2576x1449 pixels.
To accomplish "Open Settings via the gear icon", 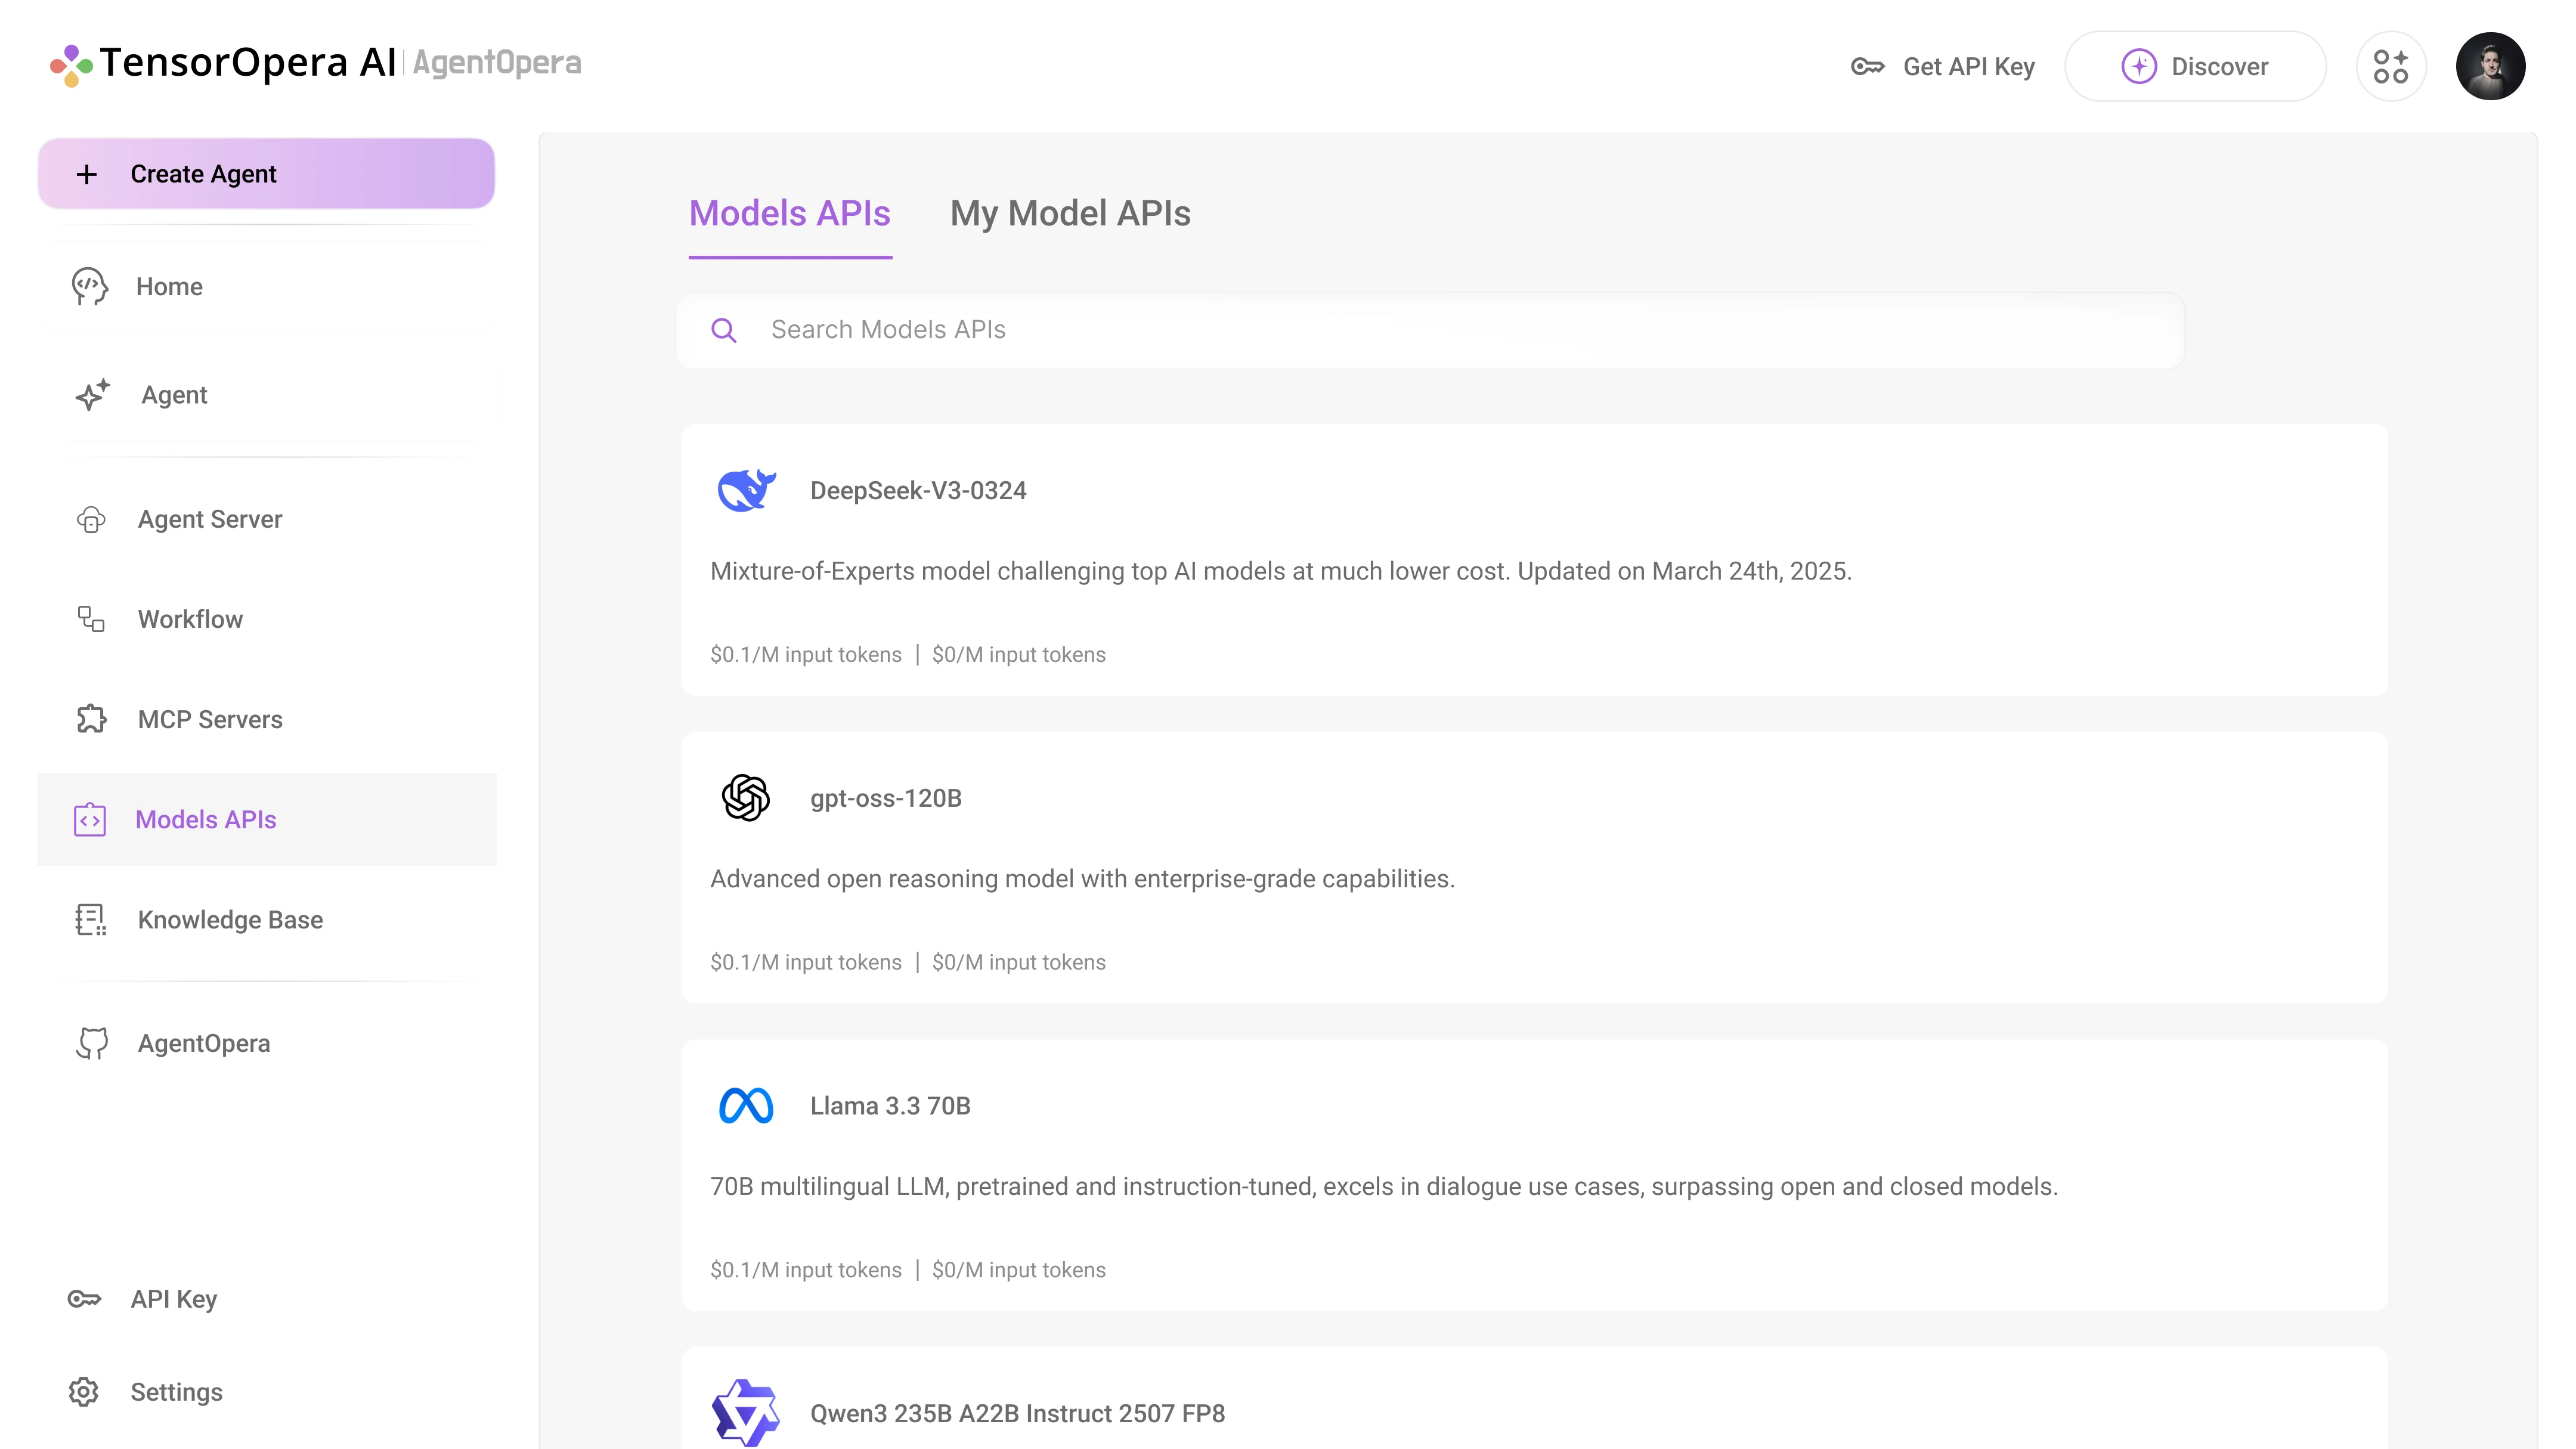I will pyautogui.click(x=82, y=1391).
